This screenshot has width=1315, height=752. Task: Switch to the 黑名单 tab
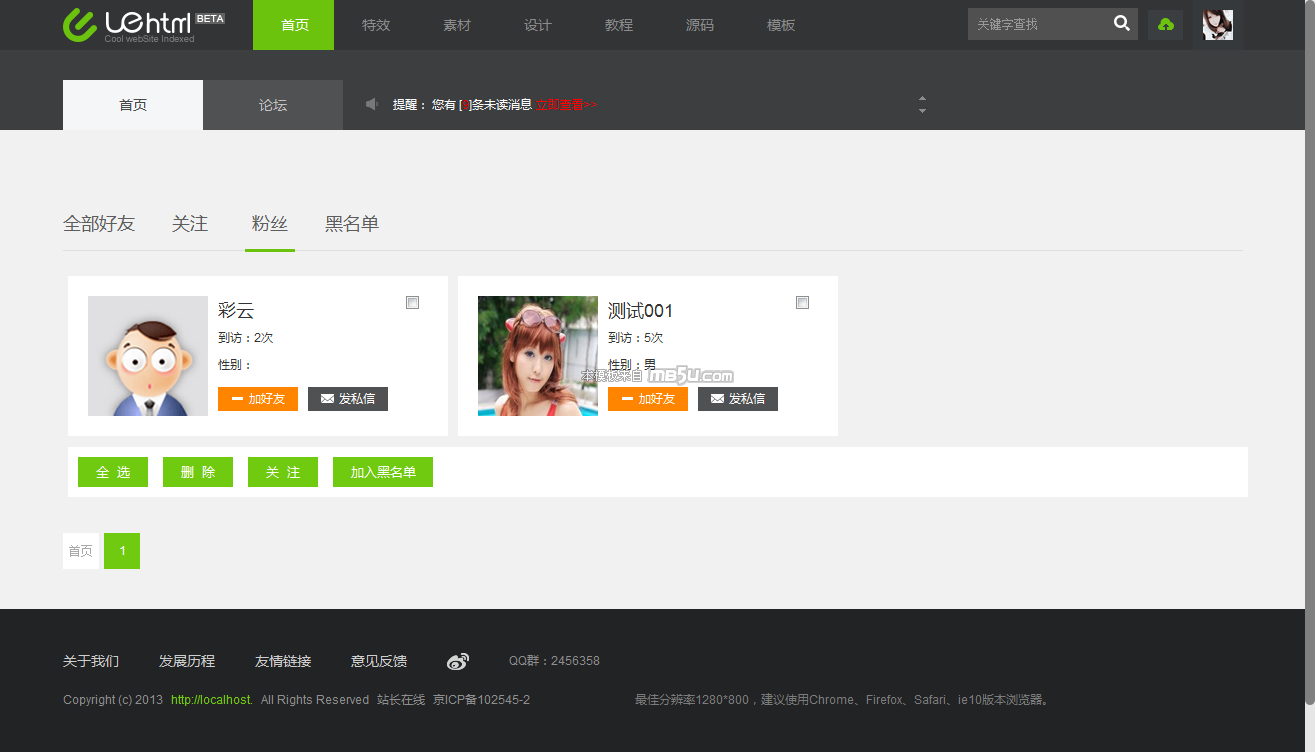pos(352,224)
